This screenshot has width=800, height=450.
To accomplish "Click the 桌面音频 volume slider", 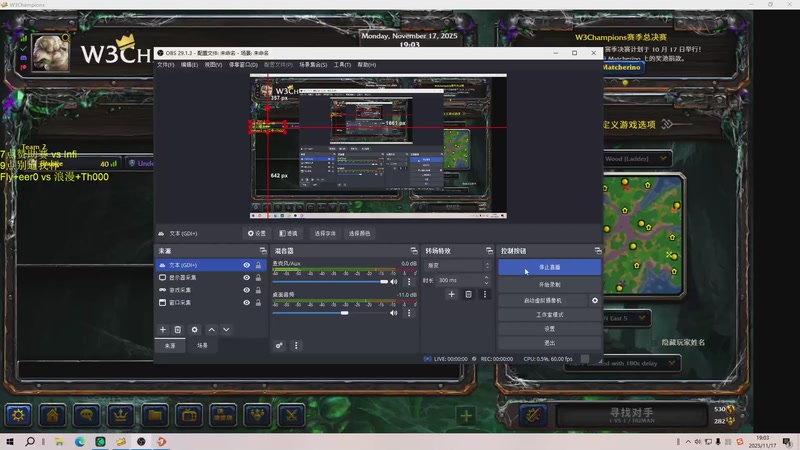I will point(331,313).
